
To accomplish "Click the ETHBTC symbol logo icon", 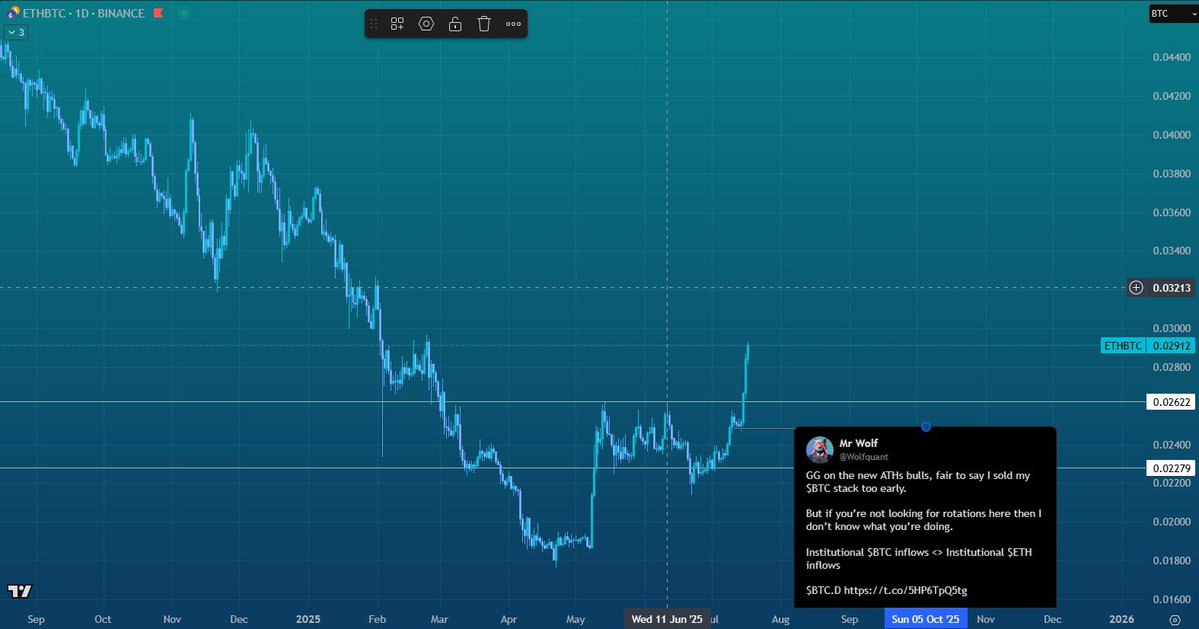I will click(13, 13).
